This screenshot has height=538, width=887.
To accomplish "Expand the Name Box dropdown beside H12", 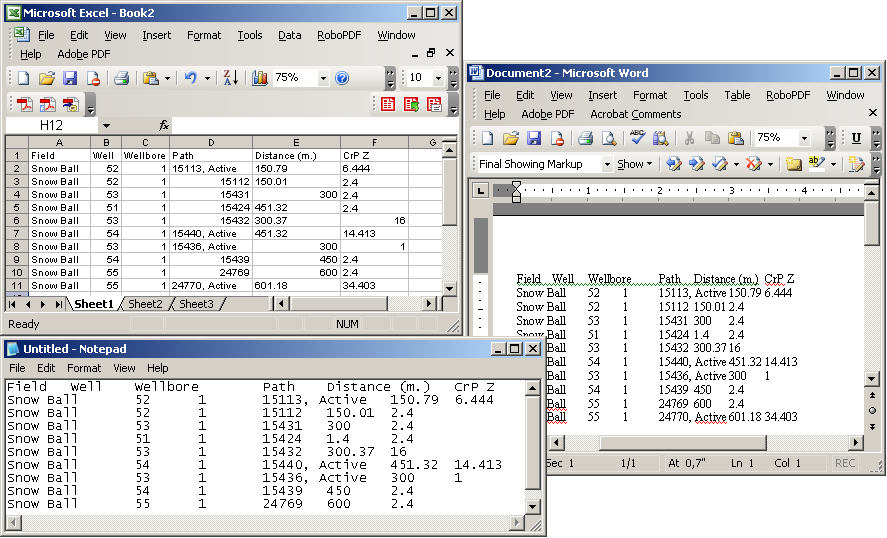I will [106, 126].
